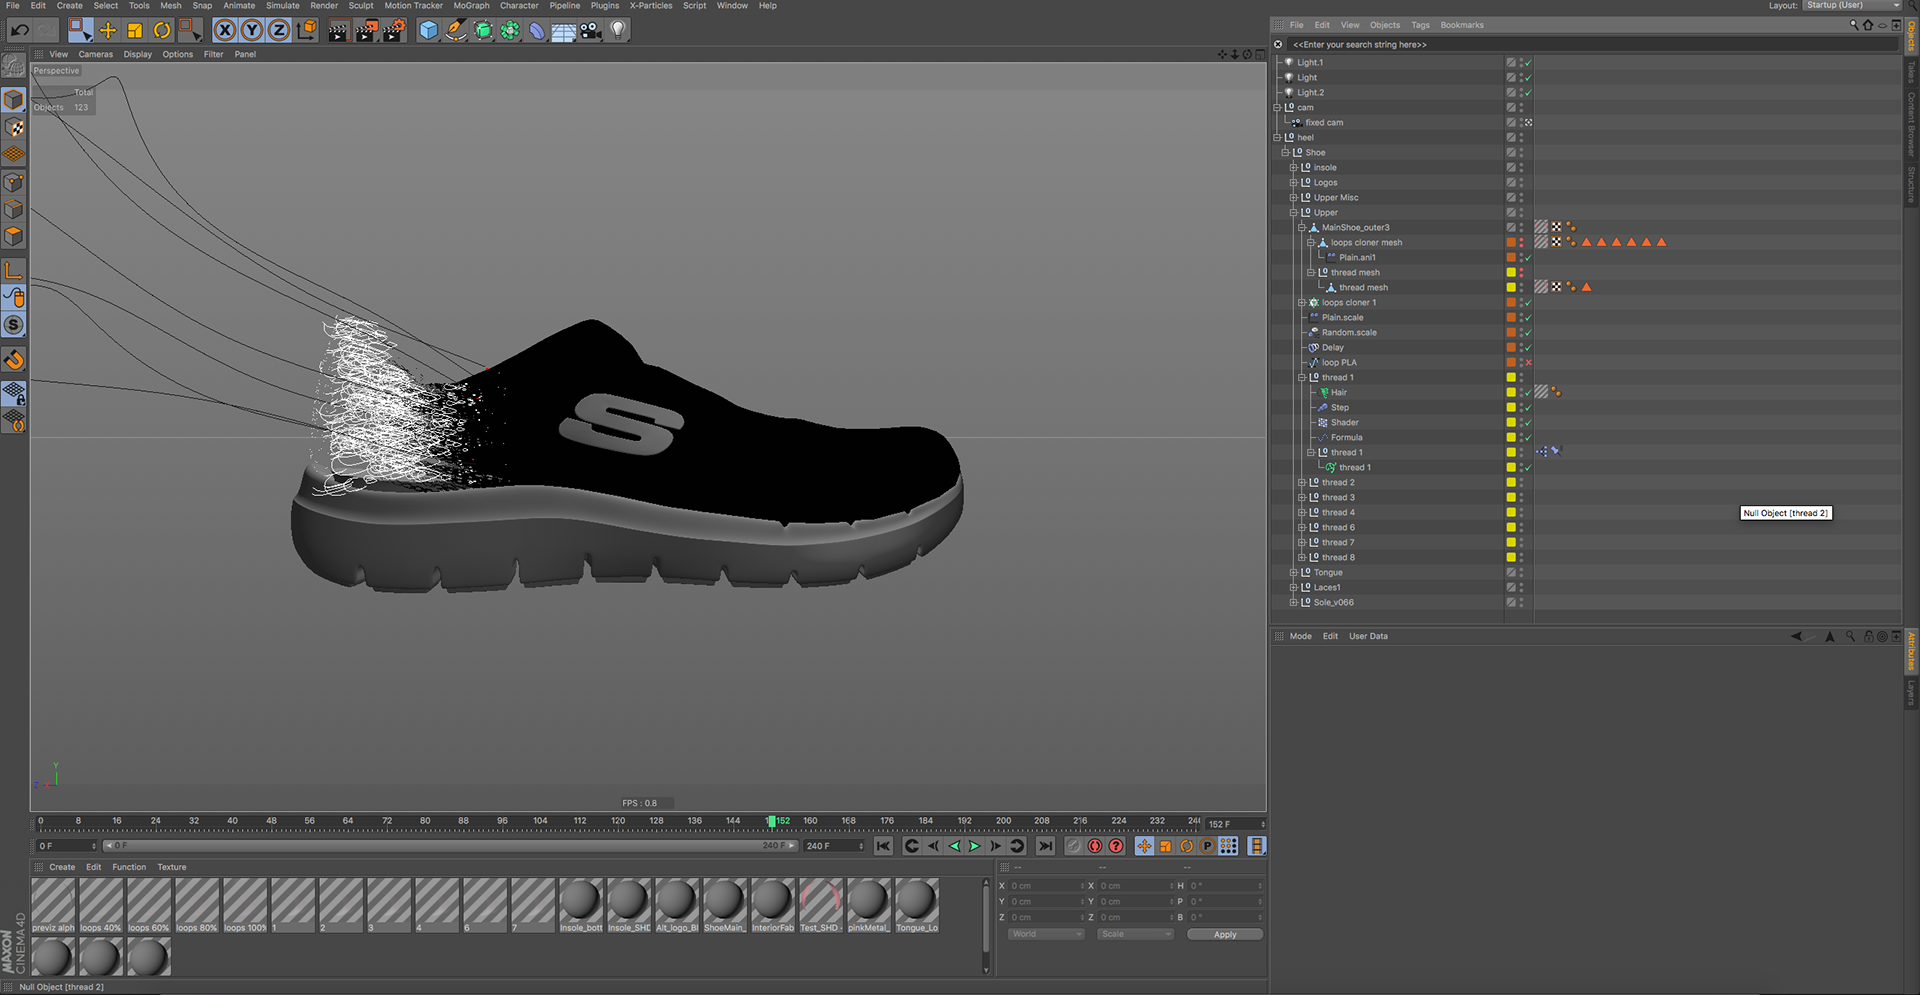
Task: Expand the Upper Misc group
Action: coord(1293,197)
